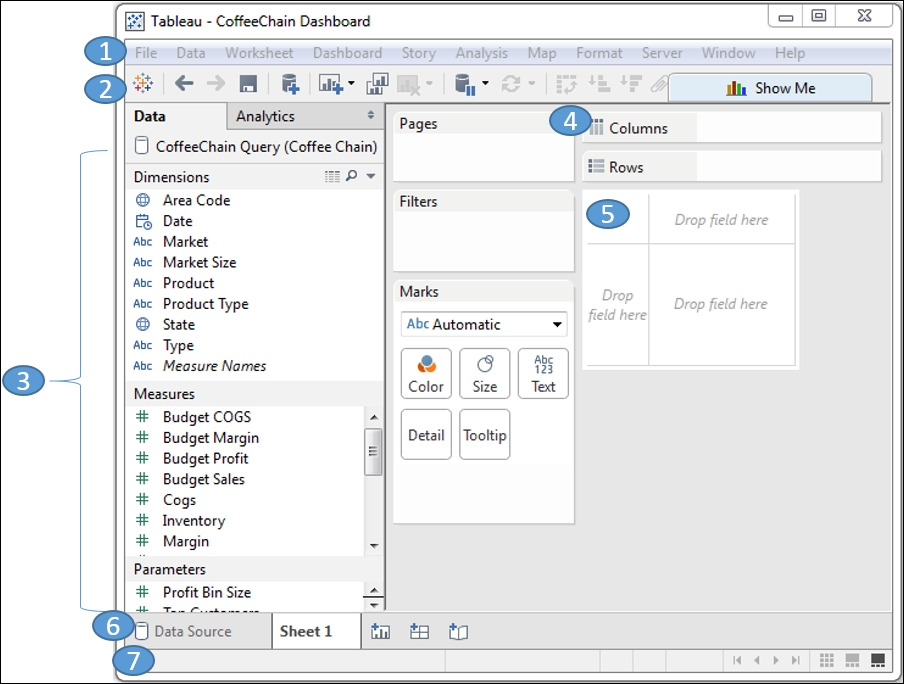Open the Dimensions pane menu arrow
The width and height of the screenshot is (904, 684).
pyautogui.click(x=371, y=176)
